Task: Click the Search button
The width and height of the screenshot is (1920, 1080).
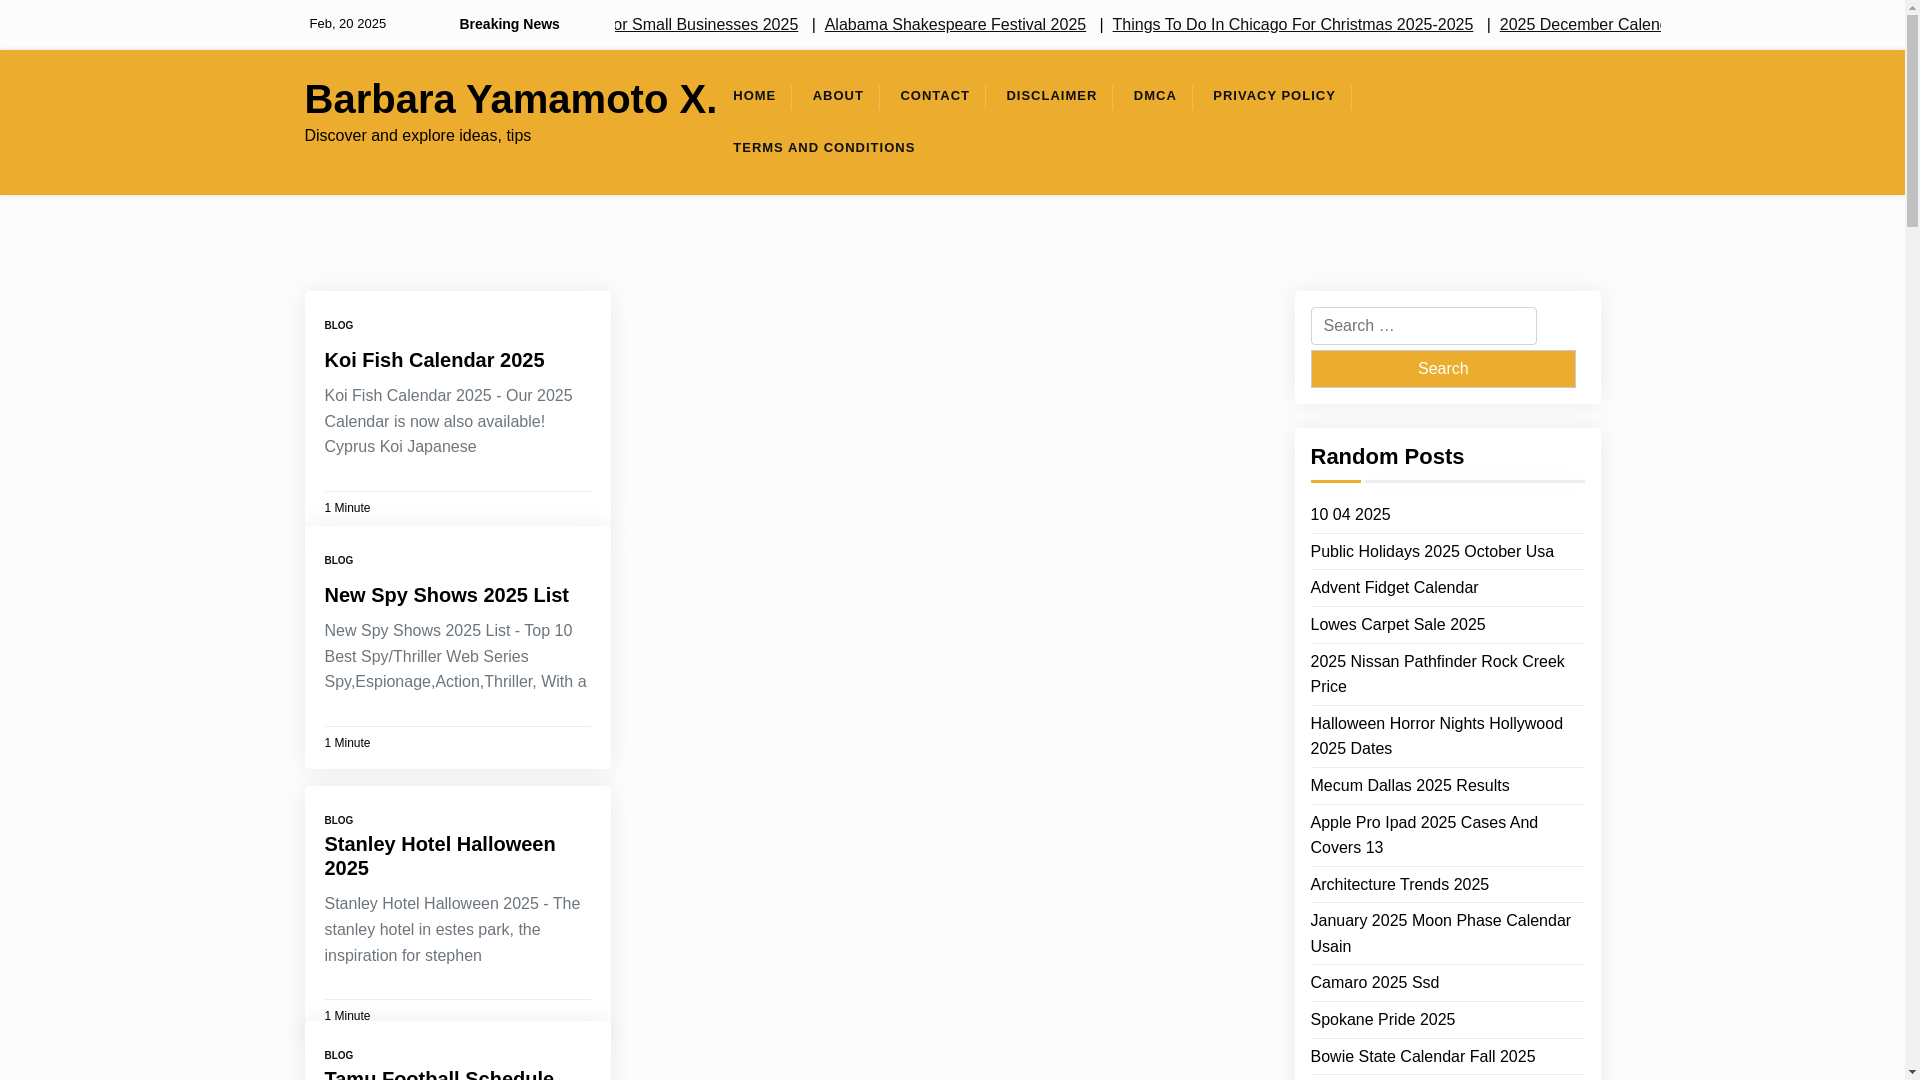Action: coord(1442,369)
